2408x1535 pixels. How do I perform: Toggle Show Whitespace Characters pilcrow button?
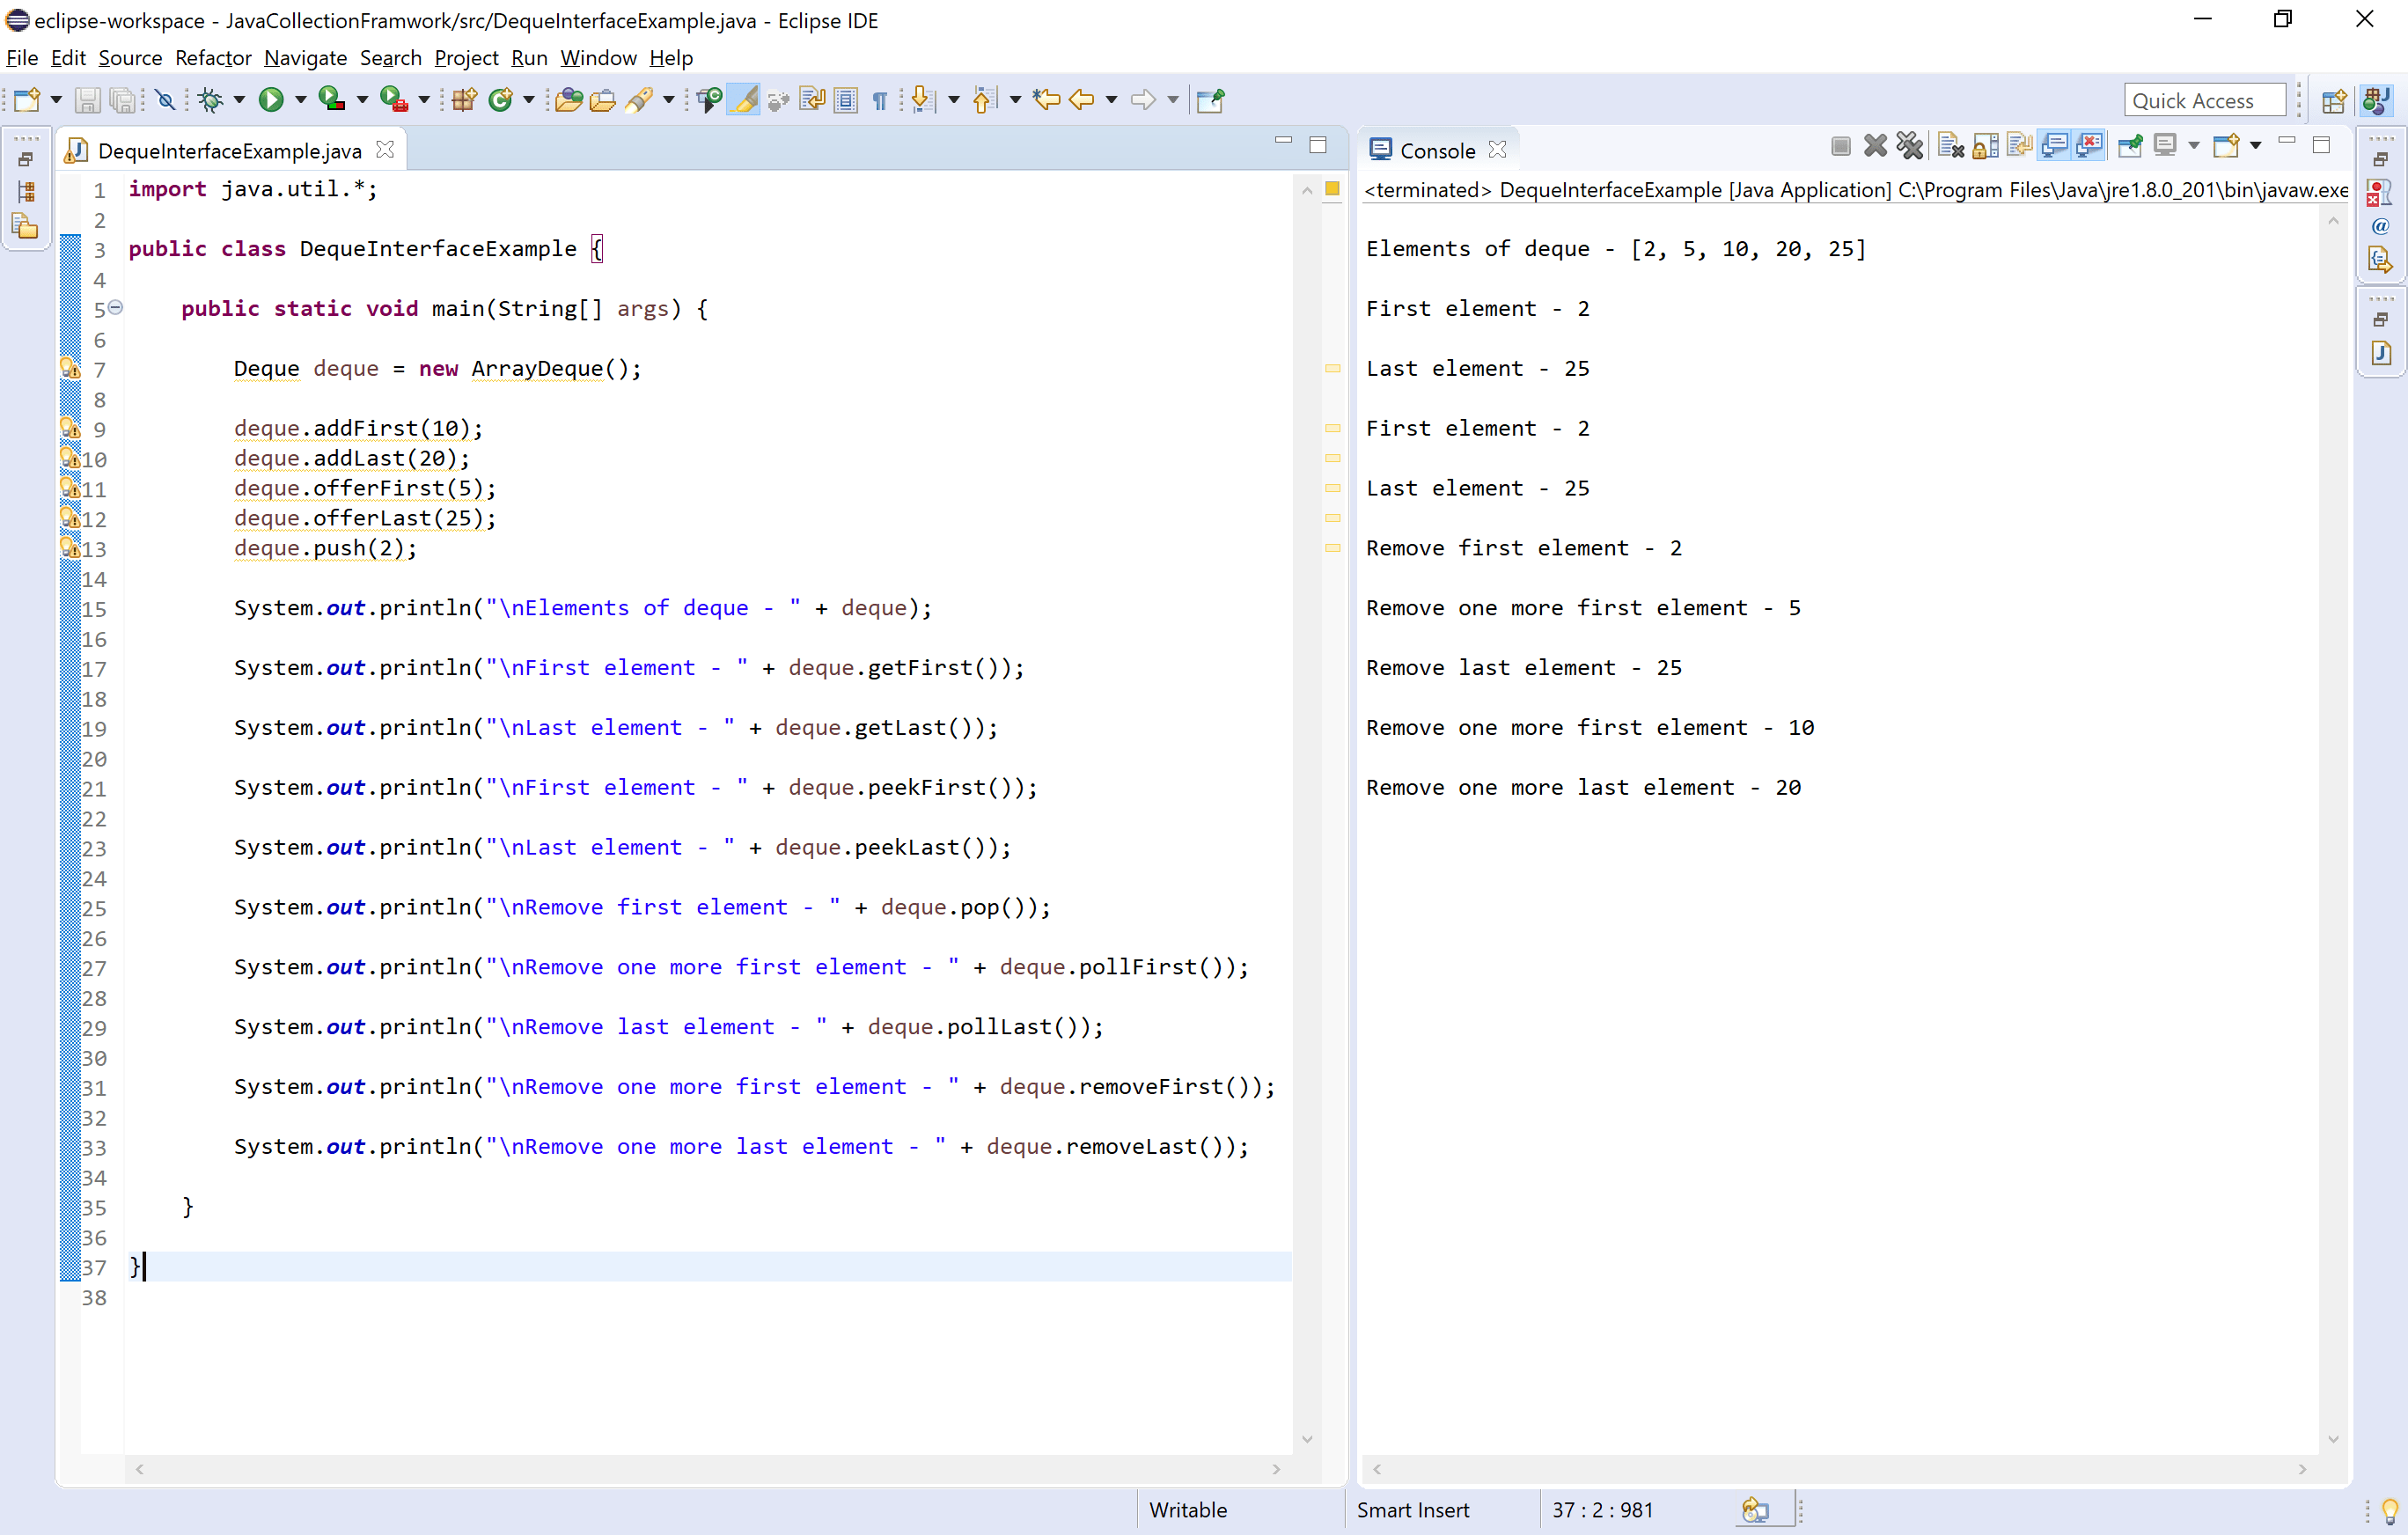click(x=880, y=100)
